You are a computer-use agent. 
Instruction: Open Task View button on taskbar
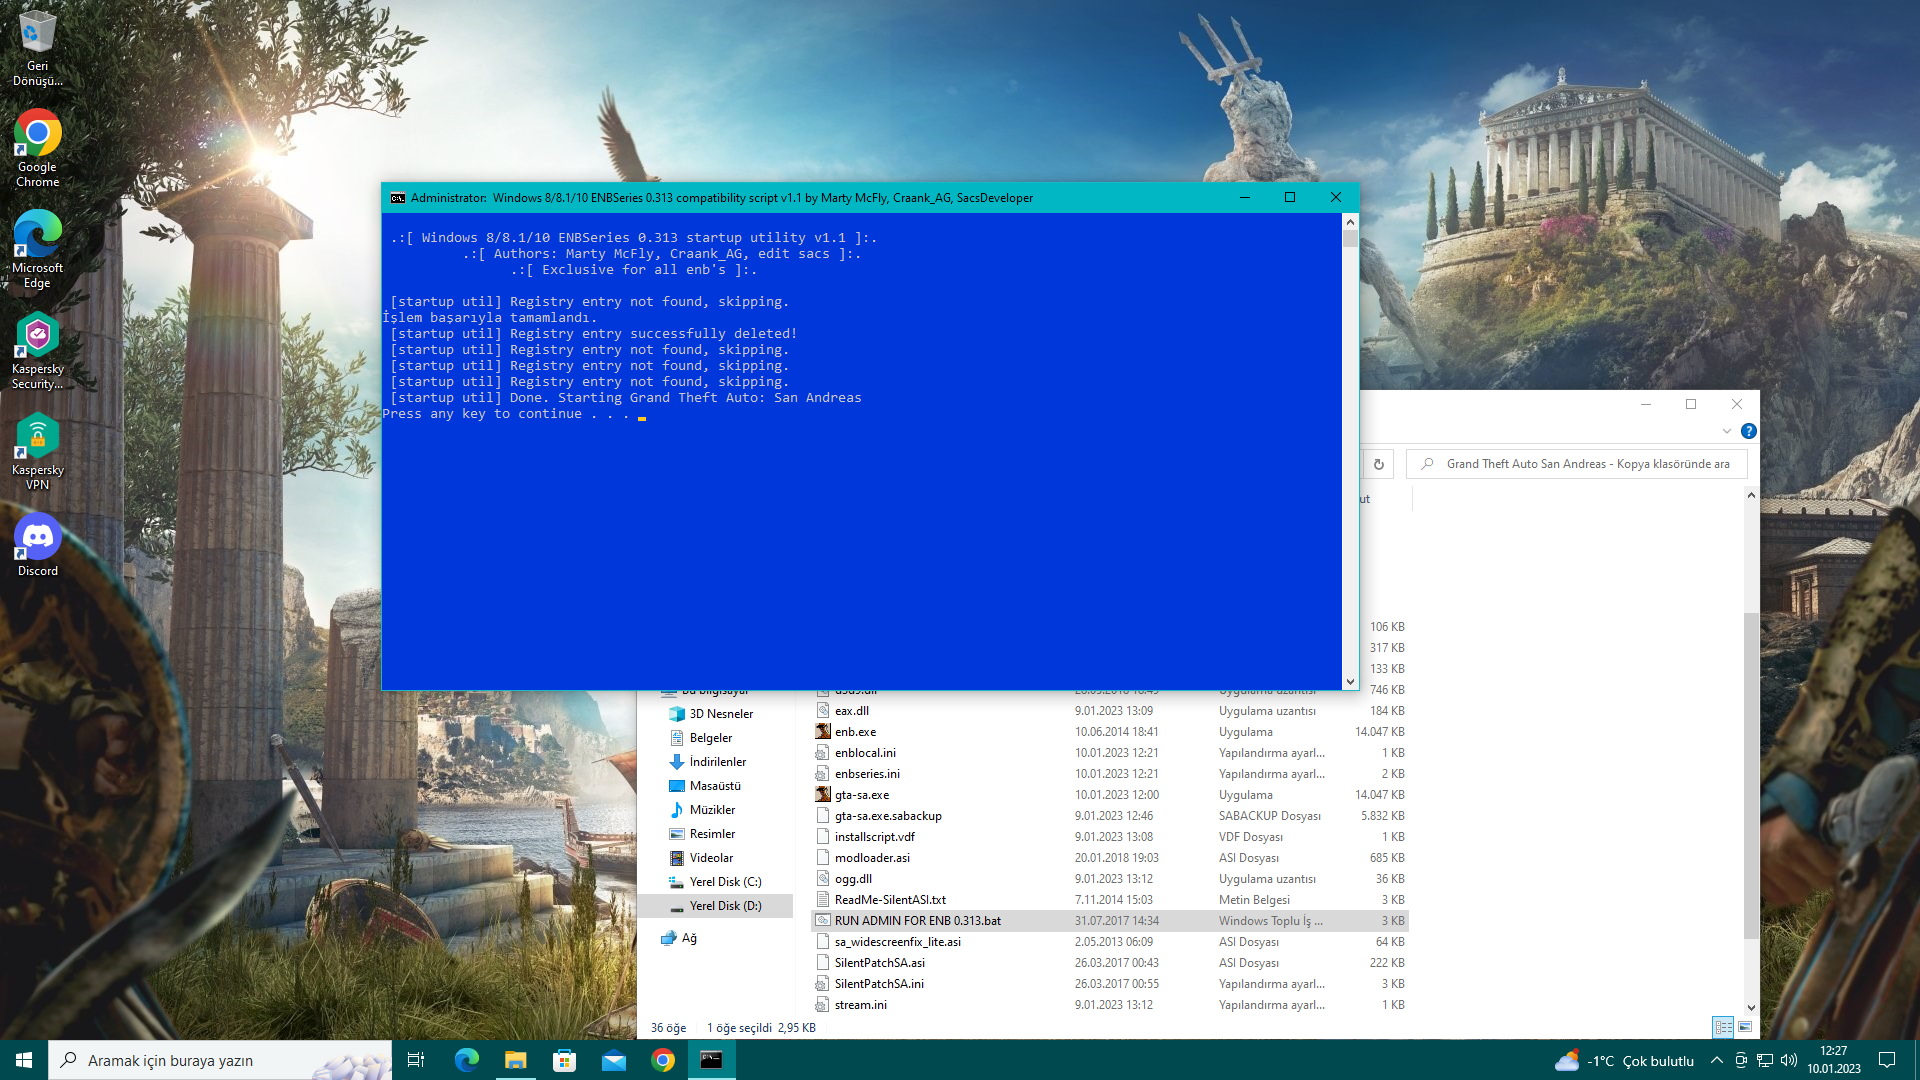click(416, 1060)
